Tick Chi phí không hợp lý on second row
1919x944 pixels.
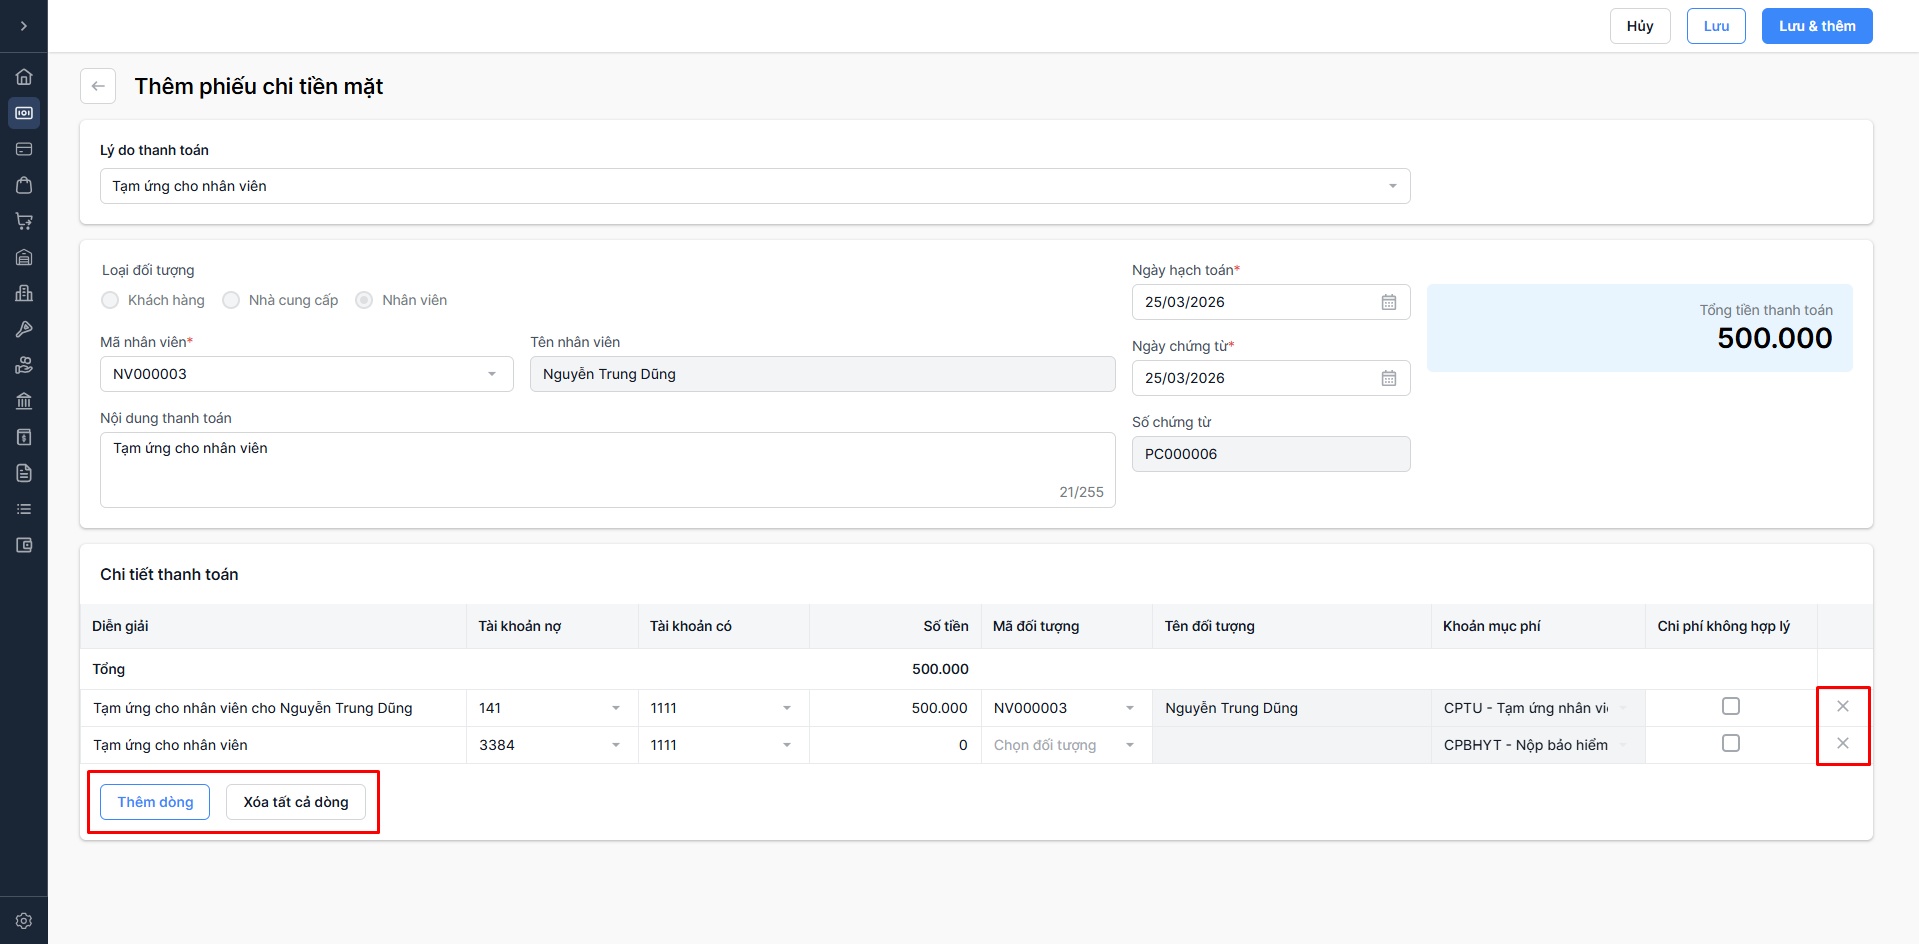[1730, 744]
